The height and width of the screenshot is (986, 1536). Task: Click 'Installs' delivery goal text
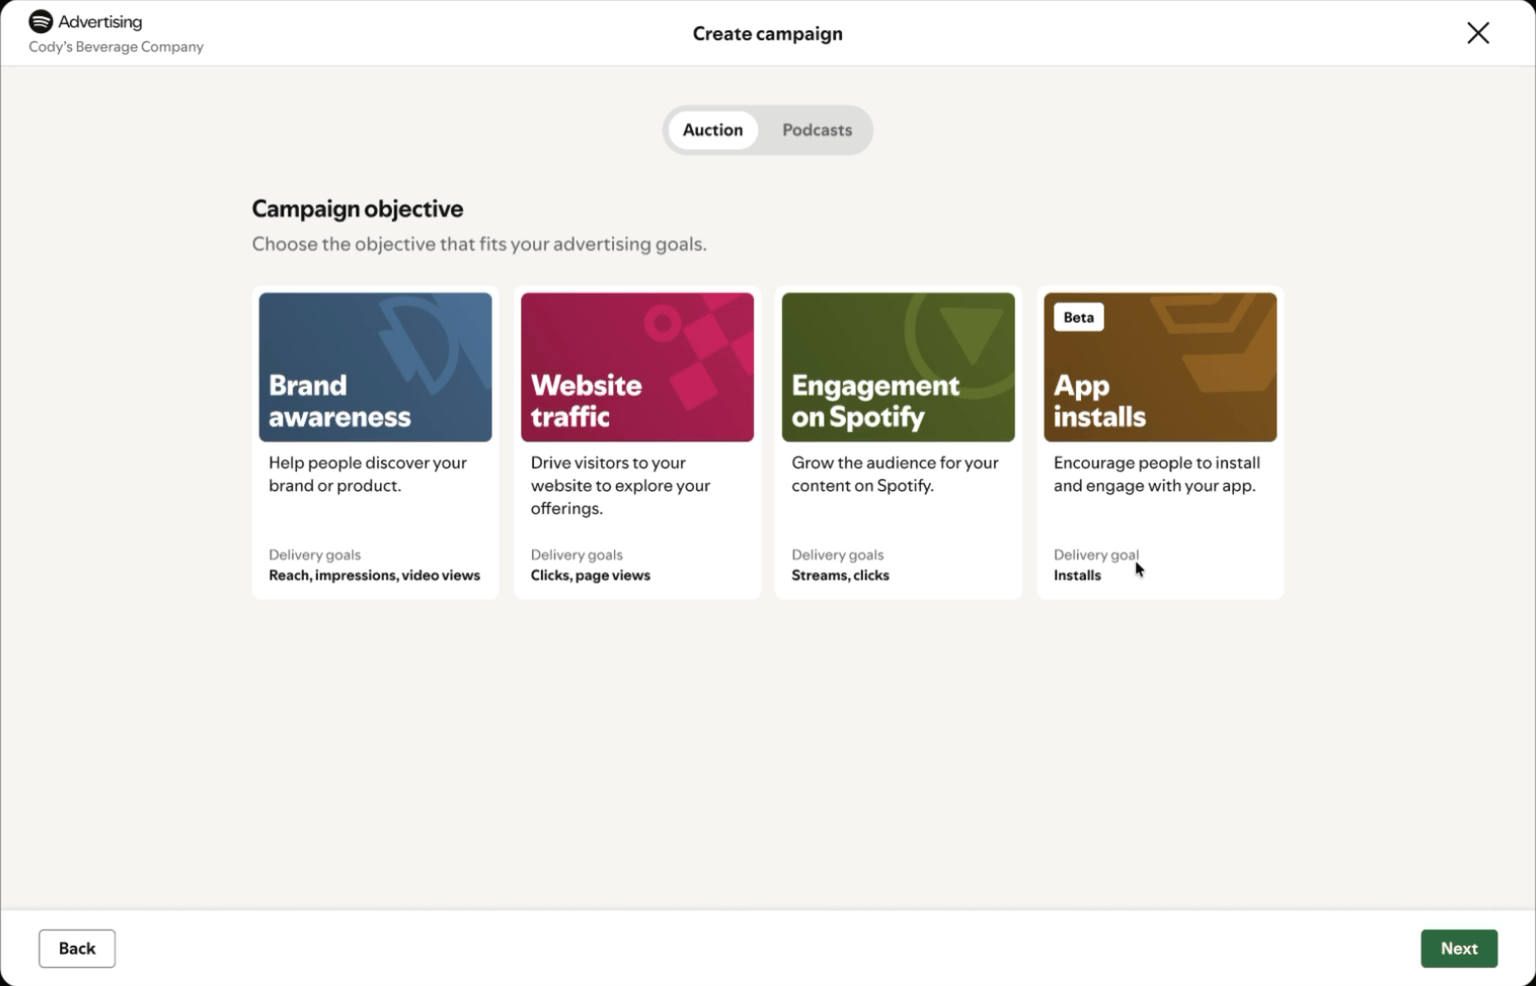pos(1077,575)
